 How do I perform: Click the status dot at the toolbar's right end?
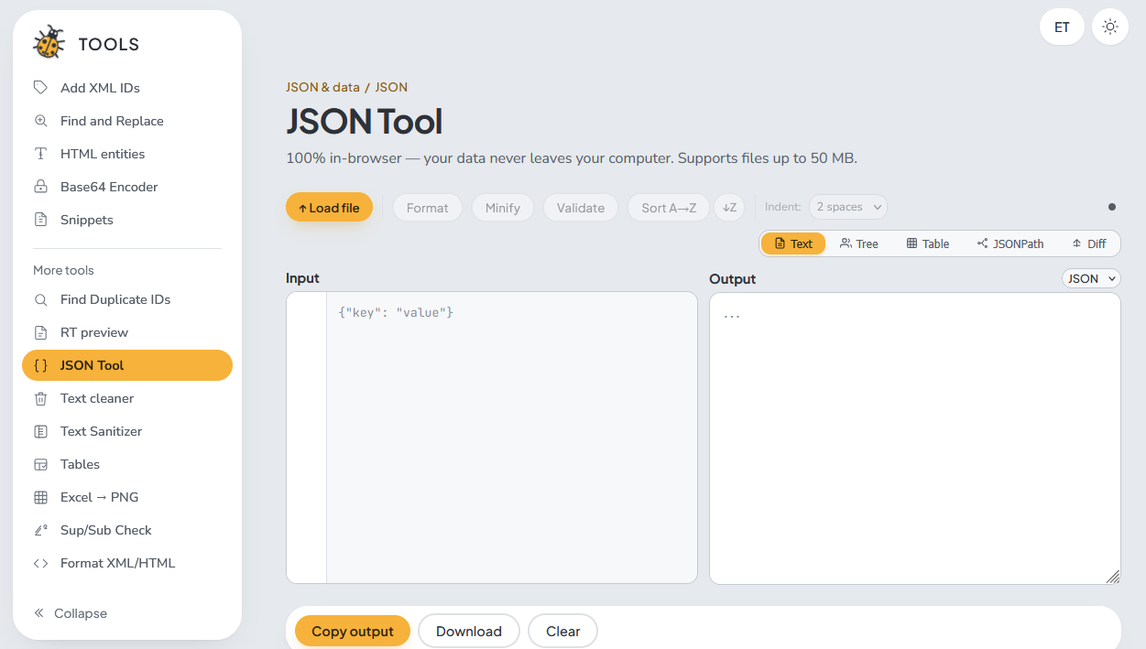point(1112,207)
